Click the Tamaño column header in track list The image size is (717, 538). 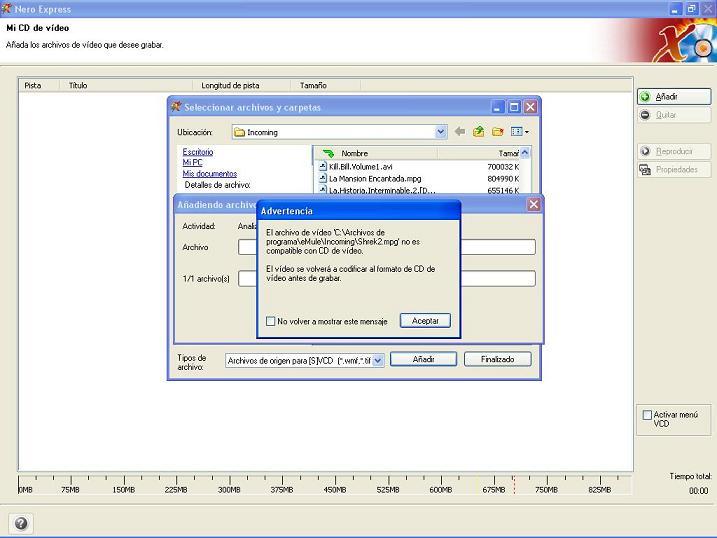tap(325, 85)
